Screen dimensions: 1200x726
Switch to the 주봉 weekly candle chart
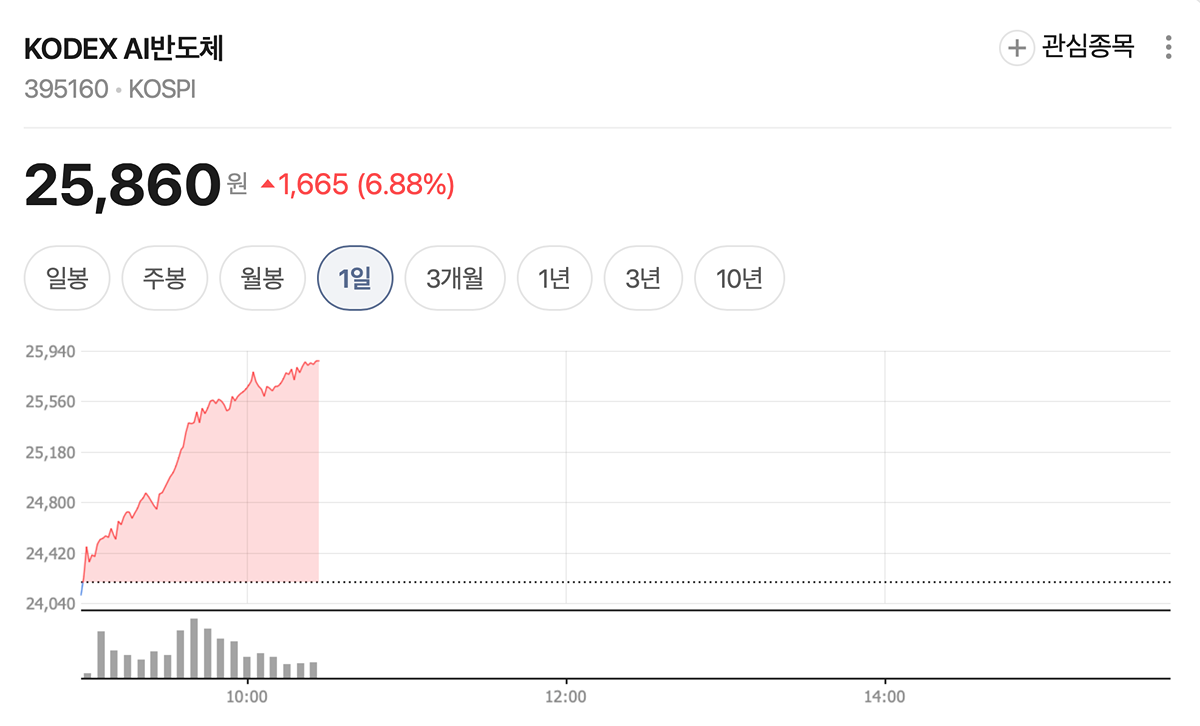click(x=164, y=278)
